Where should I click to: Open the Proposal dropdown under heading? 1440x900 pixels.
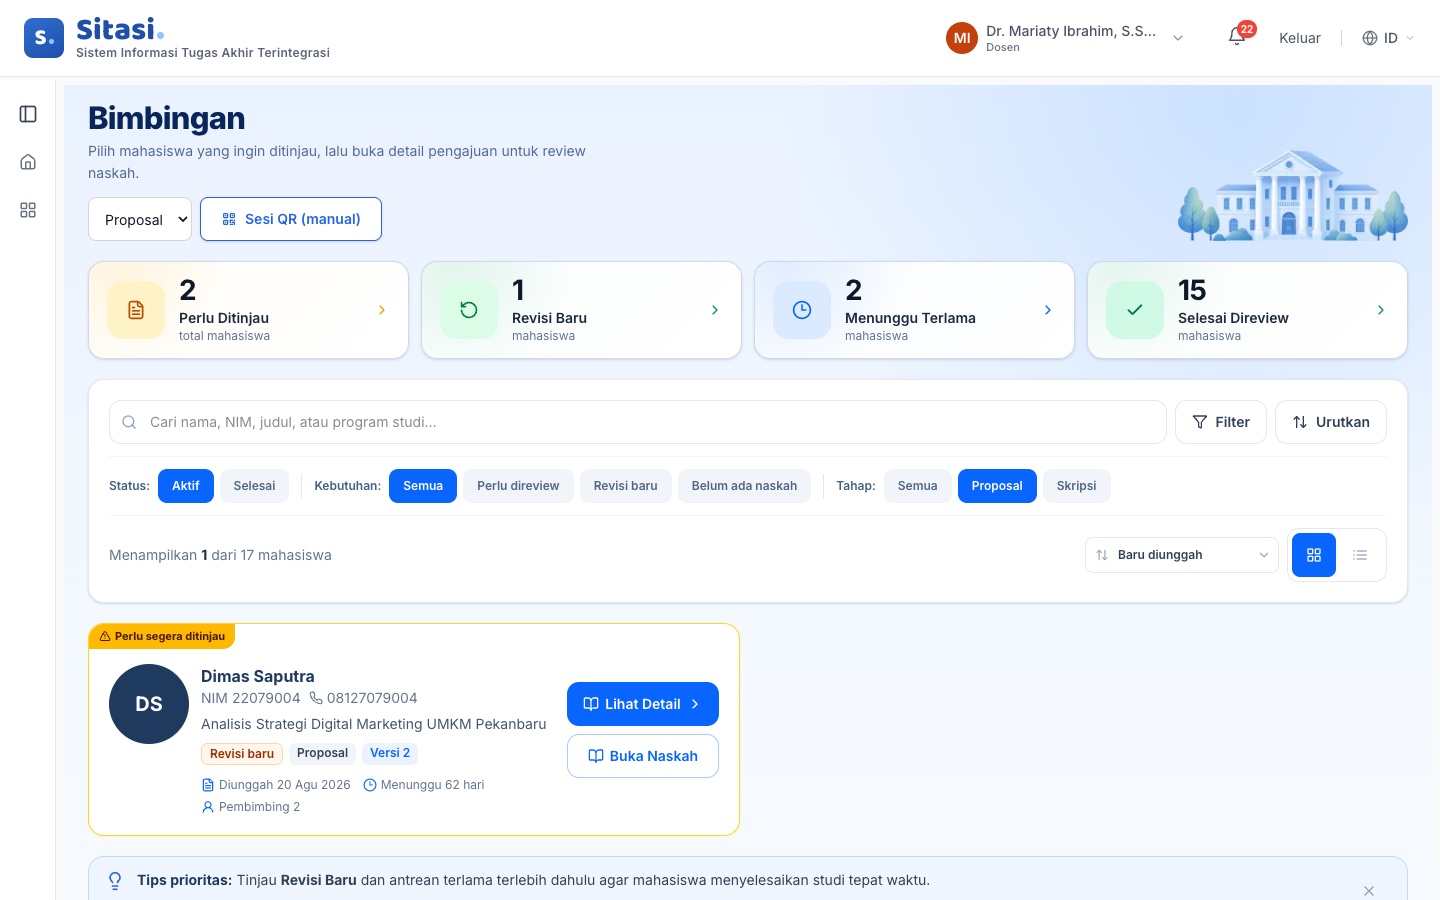[140, 219]
